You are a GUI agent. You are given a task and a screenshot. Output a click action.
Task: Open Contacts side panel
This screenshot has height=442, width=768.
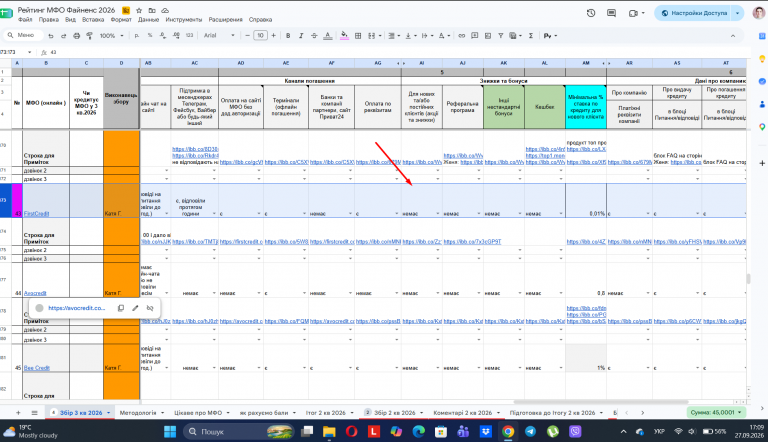coord(762,104)
